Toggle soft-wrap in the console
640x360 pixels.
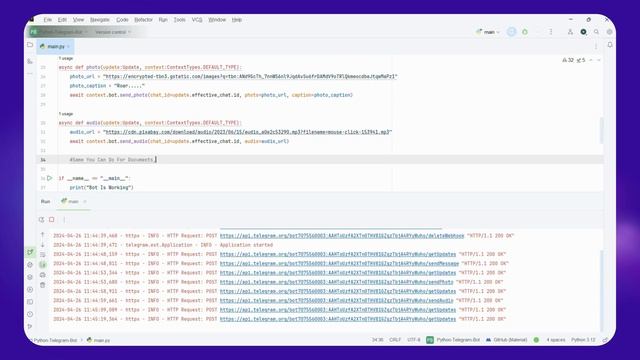(42, 255)
